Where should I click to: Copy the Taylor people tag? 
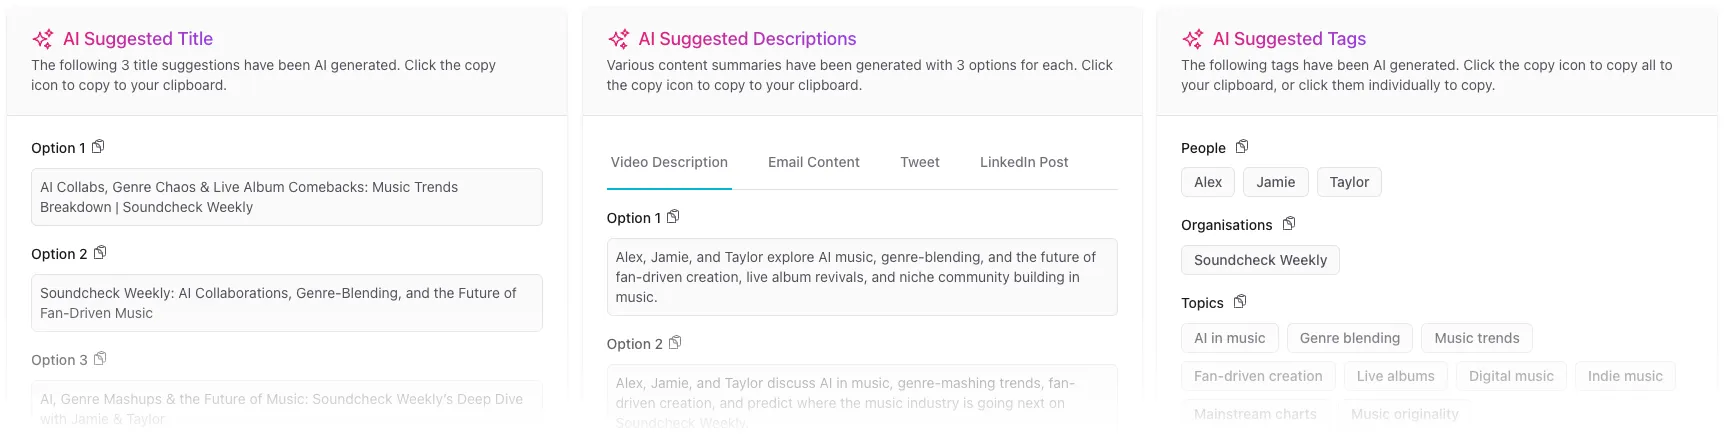point(1348,182)
